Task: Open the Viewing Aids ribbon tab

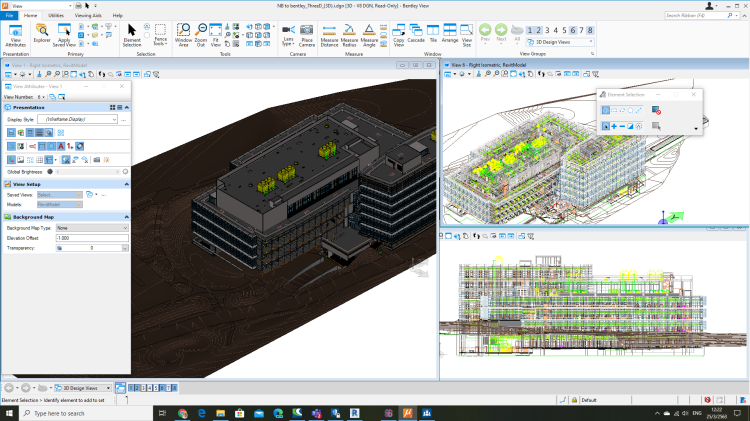Action: coord(89,16)
